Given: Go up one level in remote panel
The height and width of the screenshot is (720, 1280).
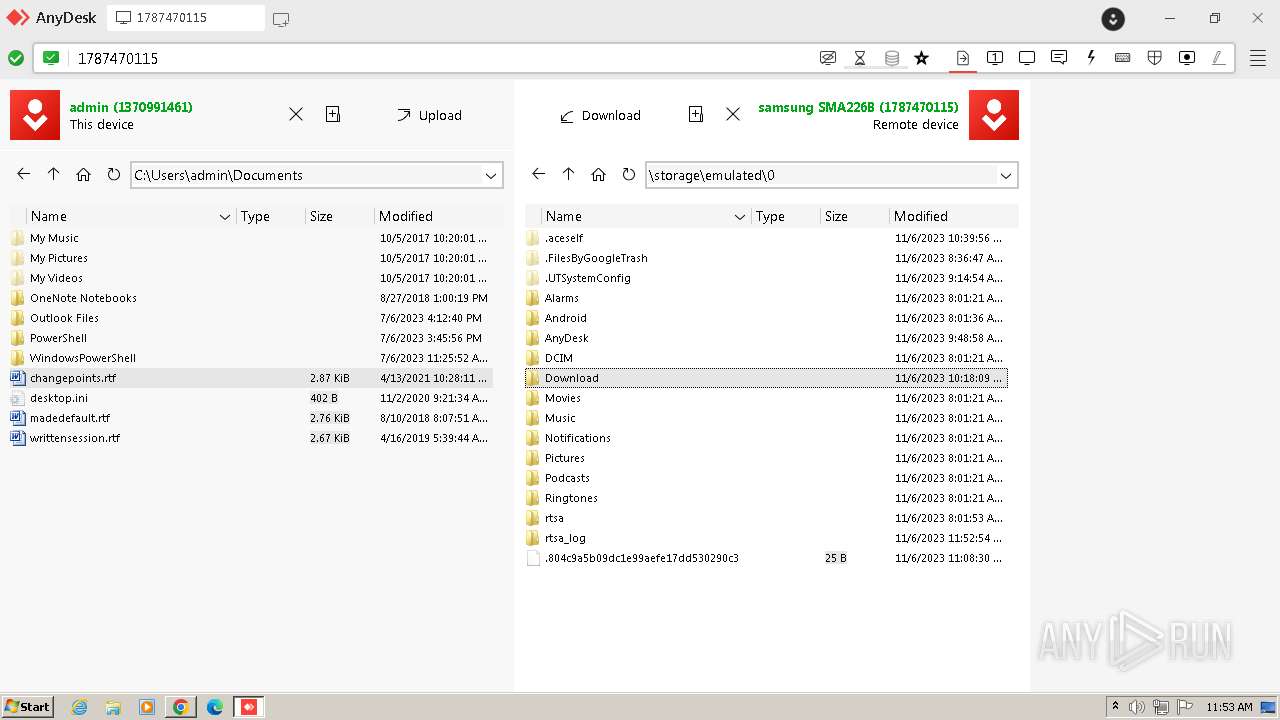Looking at the screenshot, I should point(568,174).
